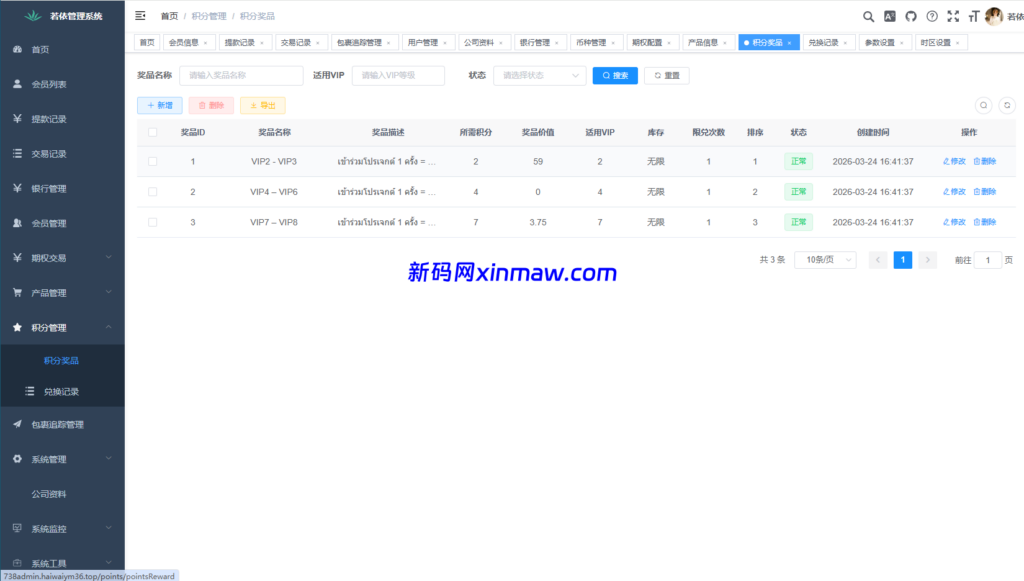Click the blue 搜索 search button

(615, 76)
